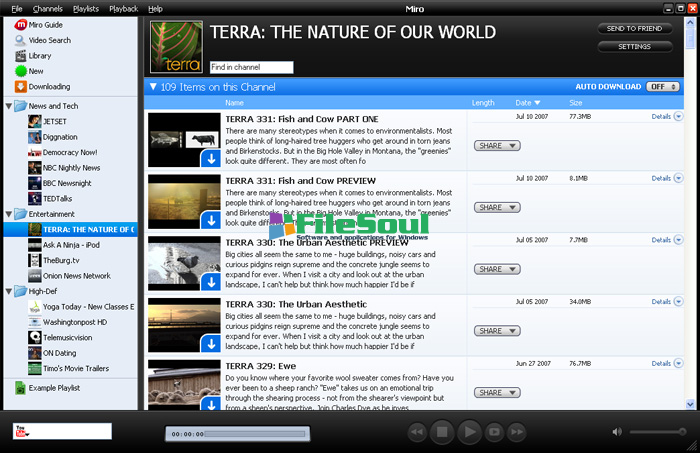Click the Find in channel search field
Viewport: 700px width, 453px height.
(x=251, y=67)
